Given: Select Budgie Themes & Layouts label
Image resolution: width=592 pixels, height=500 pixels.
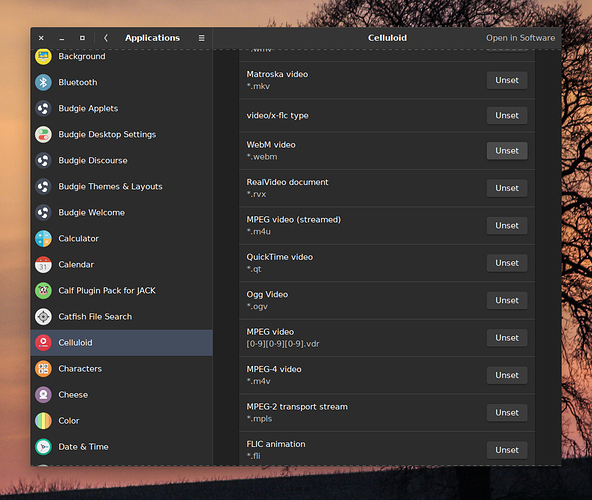Looking at the screenshot, I should tap(110, 187).
